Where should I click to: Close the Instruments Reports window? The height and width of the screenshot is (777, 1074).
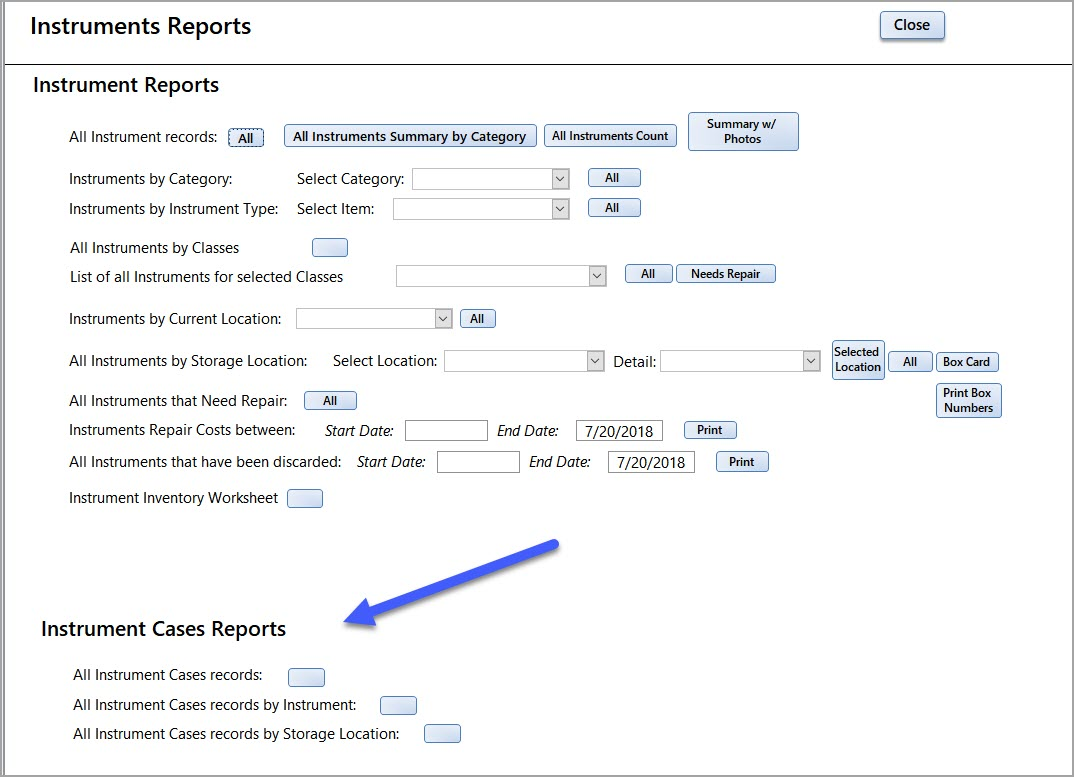click(x=911, y=26)
